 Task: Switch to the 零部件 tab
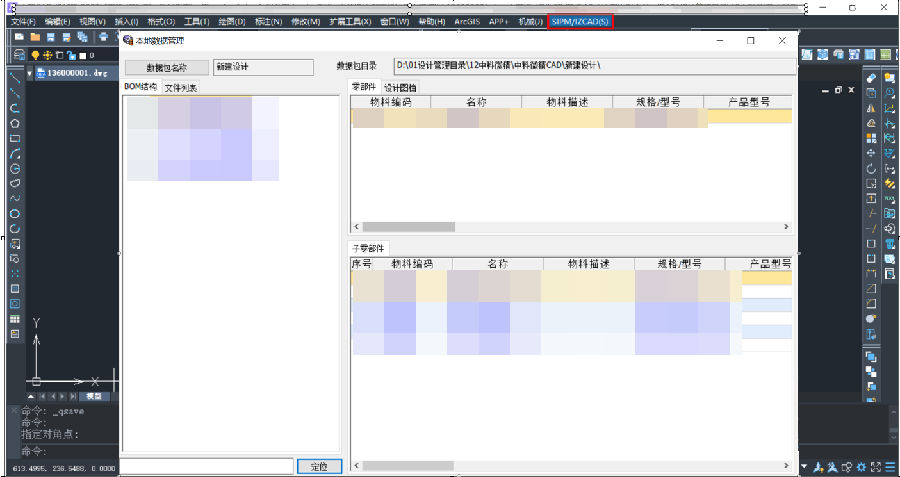click(x=364, y=87)
